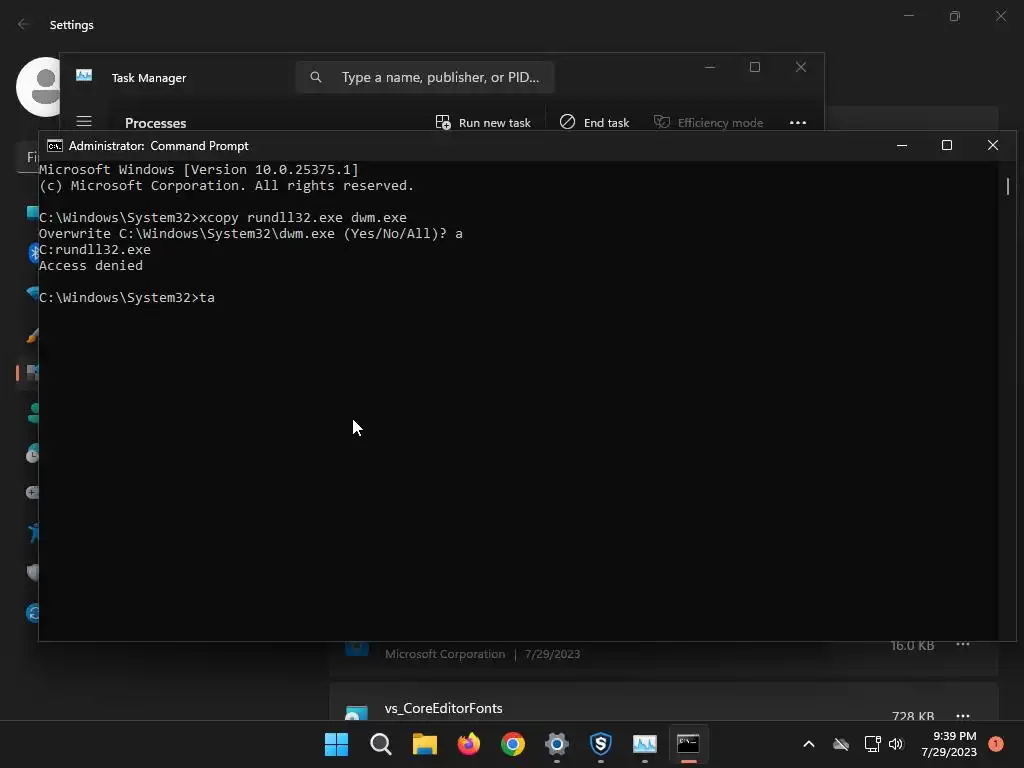Image resolution: width=1024 pixels, height=768 pixels.
Task: Open the blue shield S taskbar app
Action: [601, 744]
